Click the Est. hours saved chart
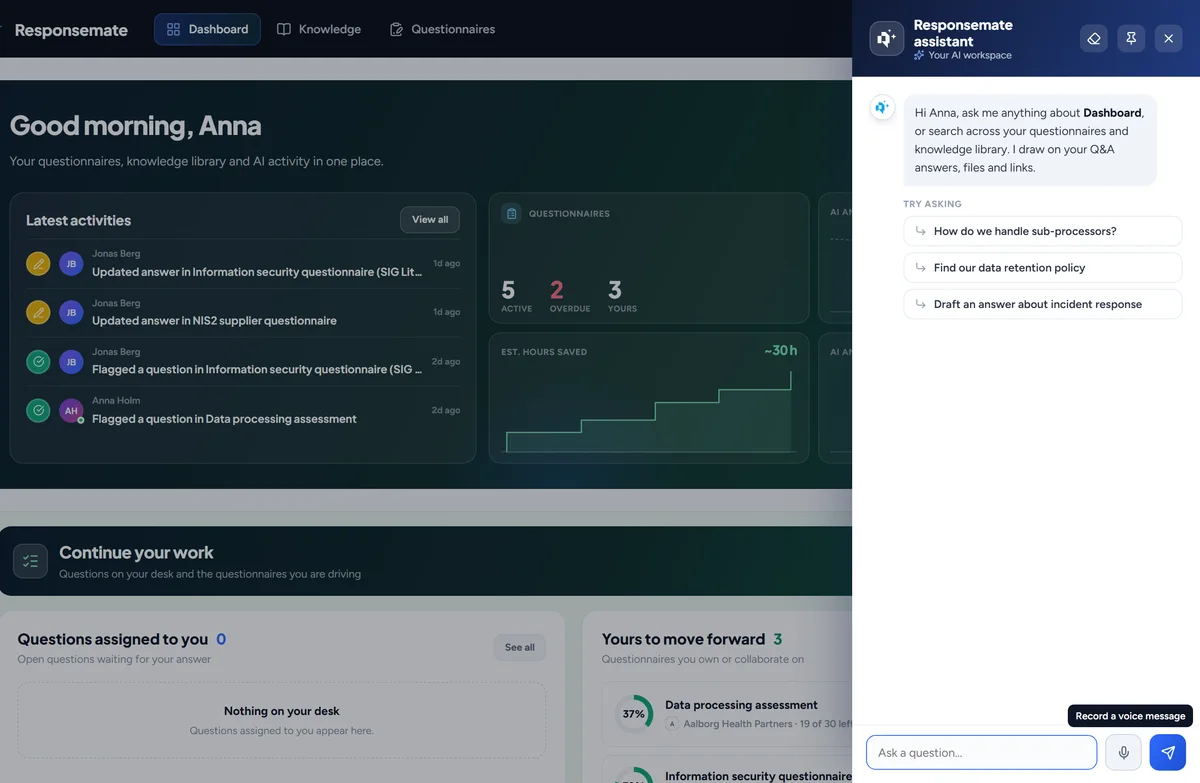The image size is (1200, 783). (x=649, y=412)
